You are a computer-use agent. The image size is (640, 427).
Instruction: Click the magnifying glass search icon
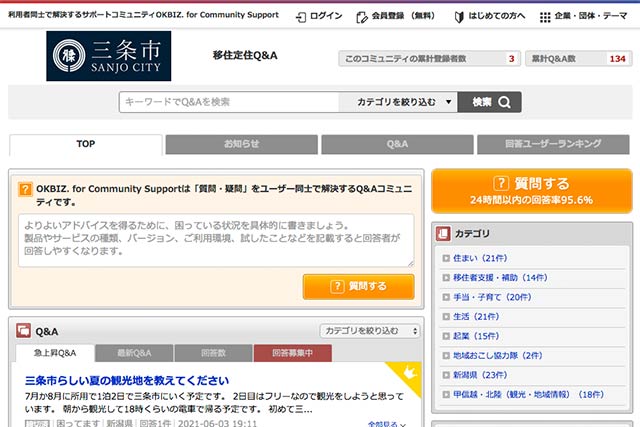click(x=504, y=102)
